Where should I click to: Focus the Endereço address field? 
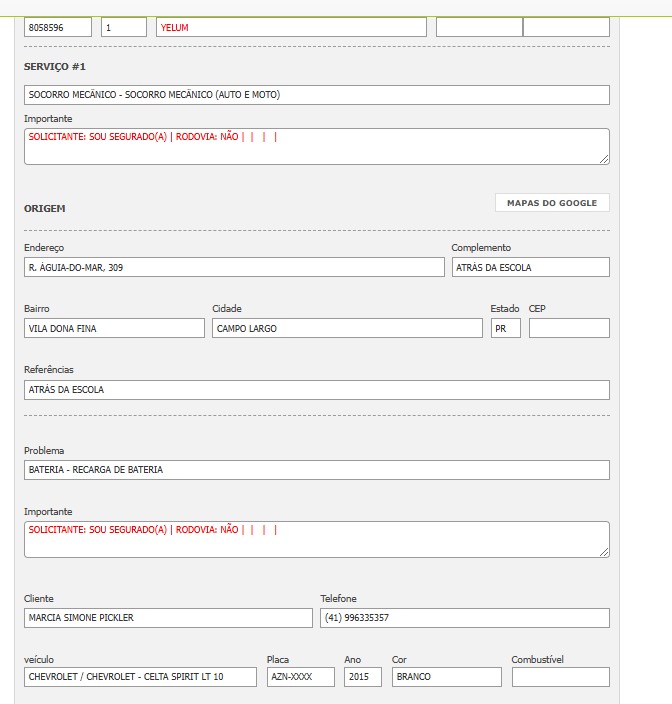(234, 267)
